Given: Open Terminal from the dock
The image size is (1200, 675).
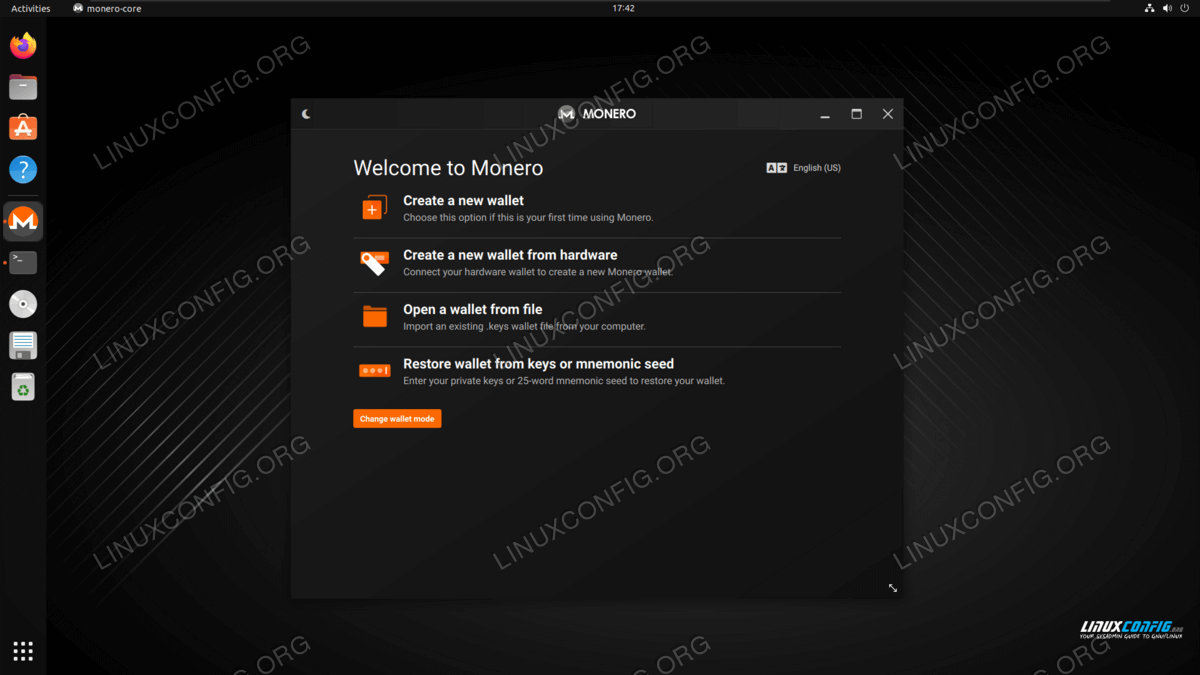Looking at the screenshot, I should point(23,263).
